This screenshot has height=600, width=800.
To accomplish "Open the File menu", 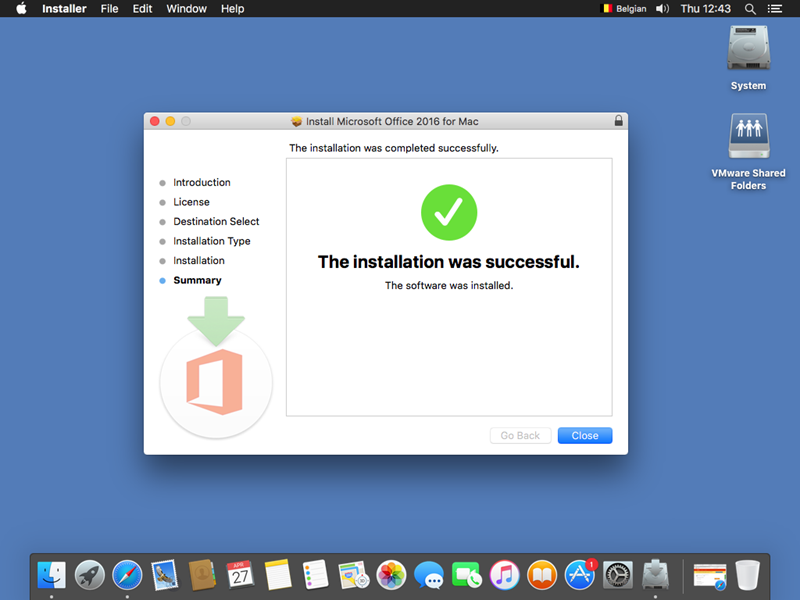I will 109,9.
